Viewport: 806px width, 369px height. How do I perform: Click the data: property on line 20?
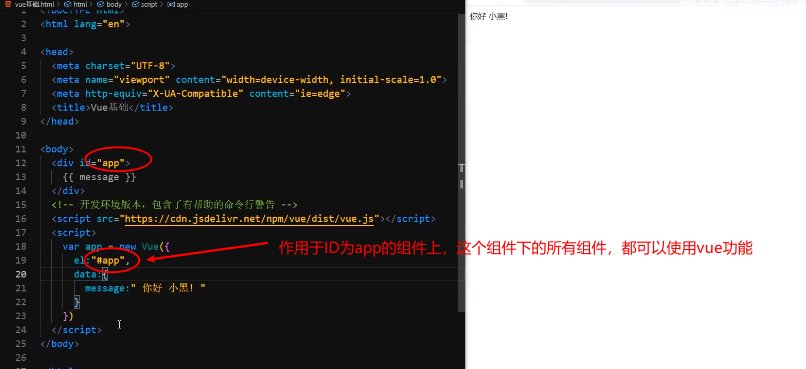pos(88,274)
